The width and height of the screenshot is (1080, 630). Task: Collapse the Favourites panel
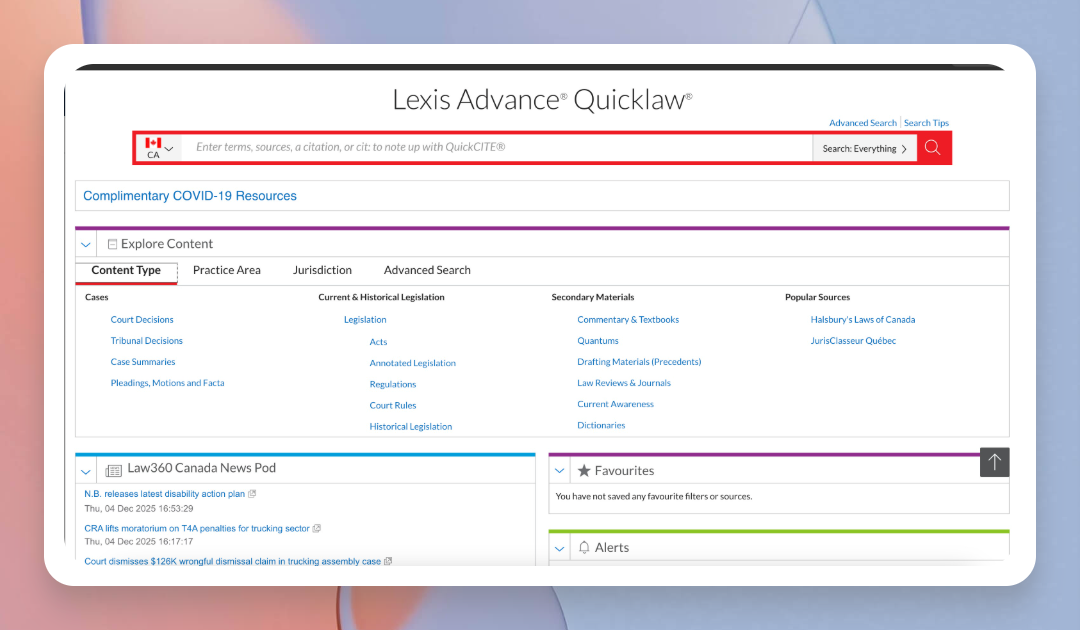click(560, 470)
